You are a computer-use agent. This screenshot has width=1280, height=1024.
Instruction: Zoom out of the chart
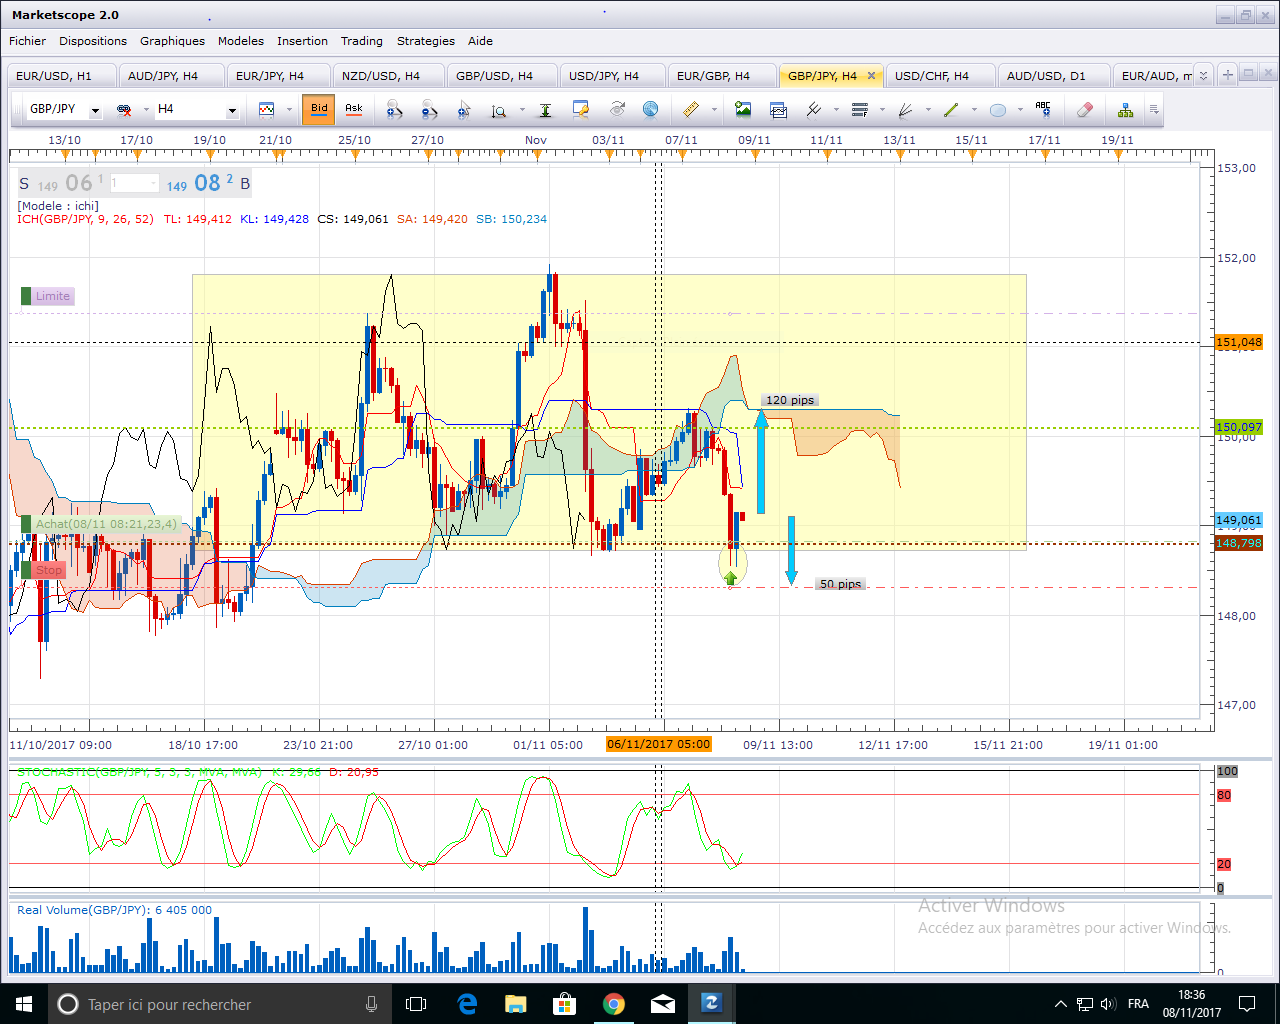pyautogui.click(x=429, y=109)
